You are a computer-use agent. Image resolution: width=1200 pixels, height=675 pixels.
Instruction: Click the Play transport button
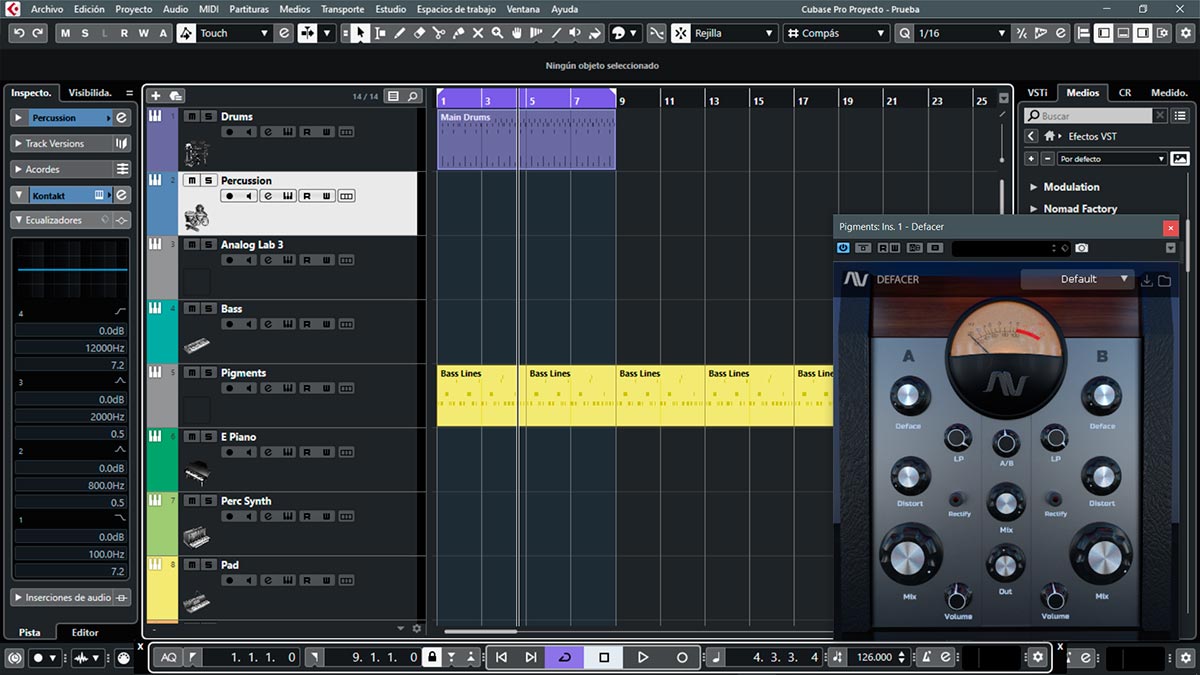click(643, 657)
